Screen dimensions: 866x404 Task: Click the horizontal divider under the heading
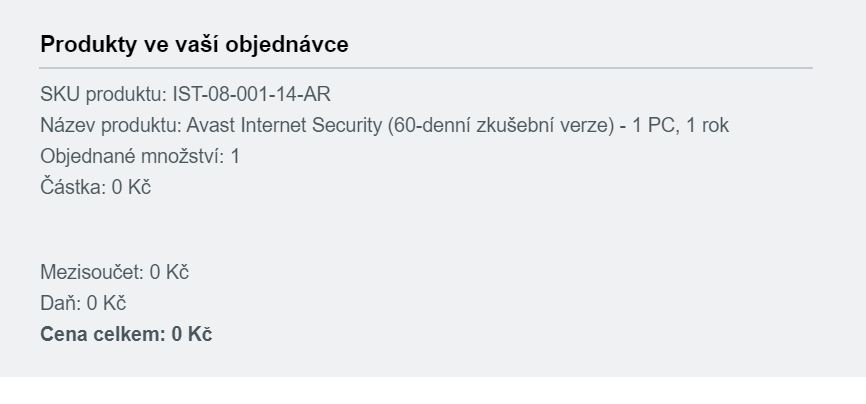coord(426,68)
